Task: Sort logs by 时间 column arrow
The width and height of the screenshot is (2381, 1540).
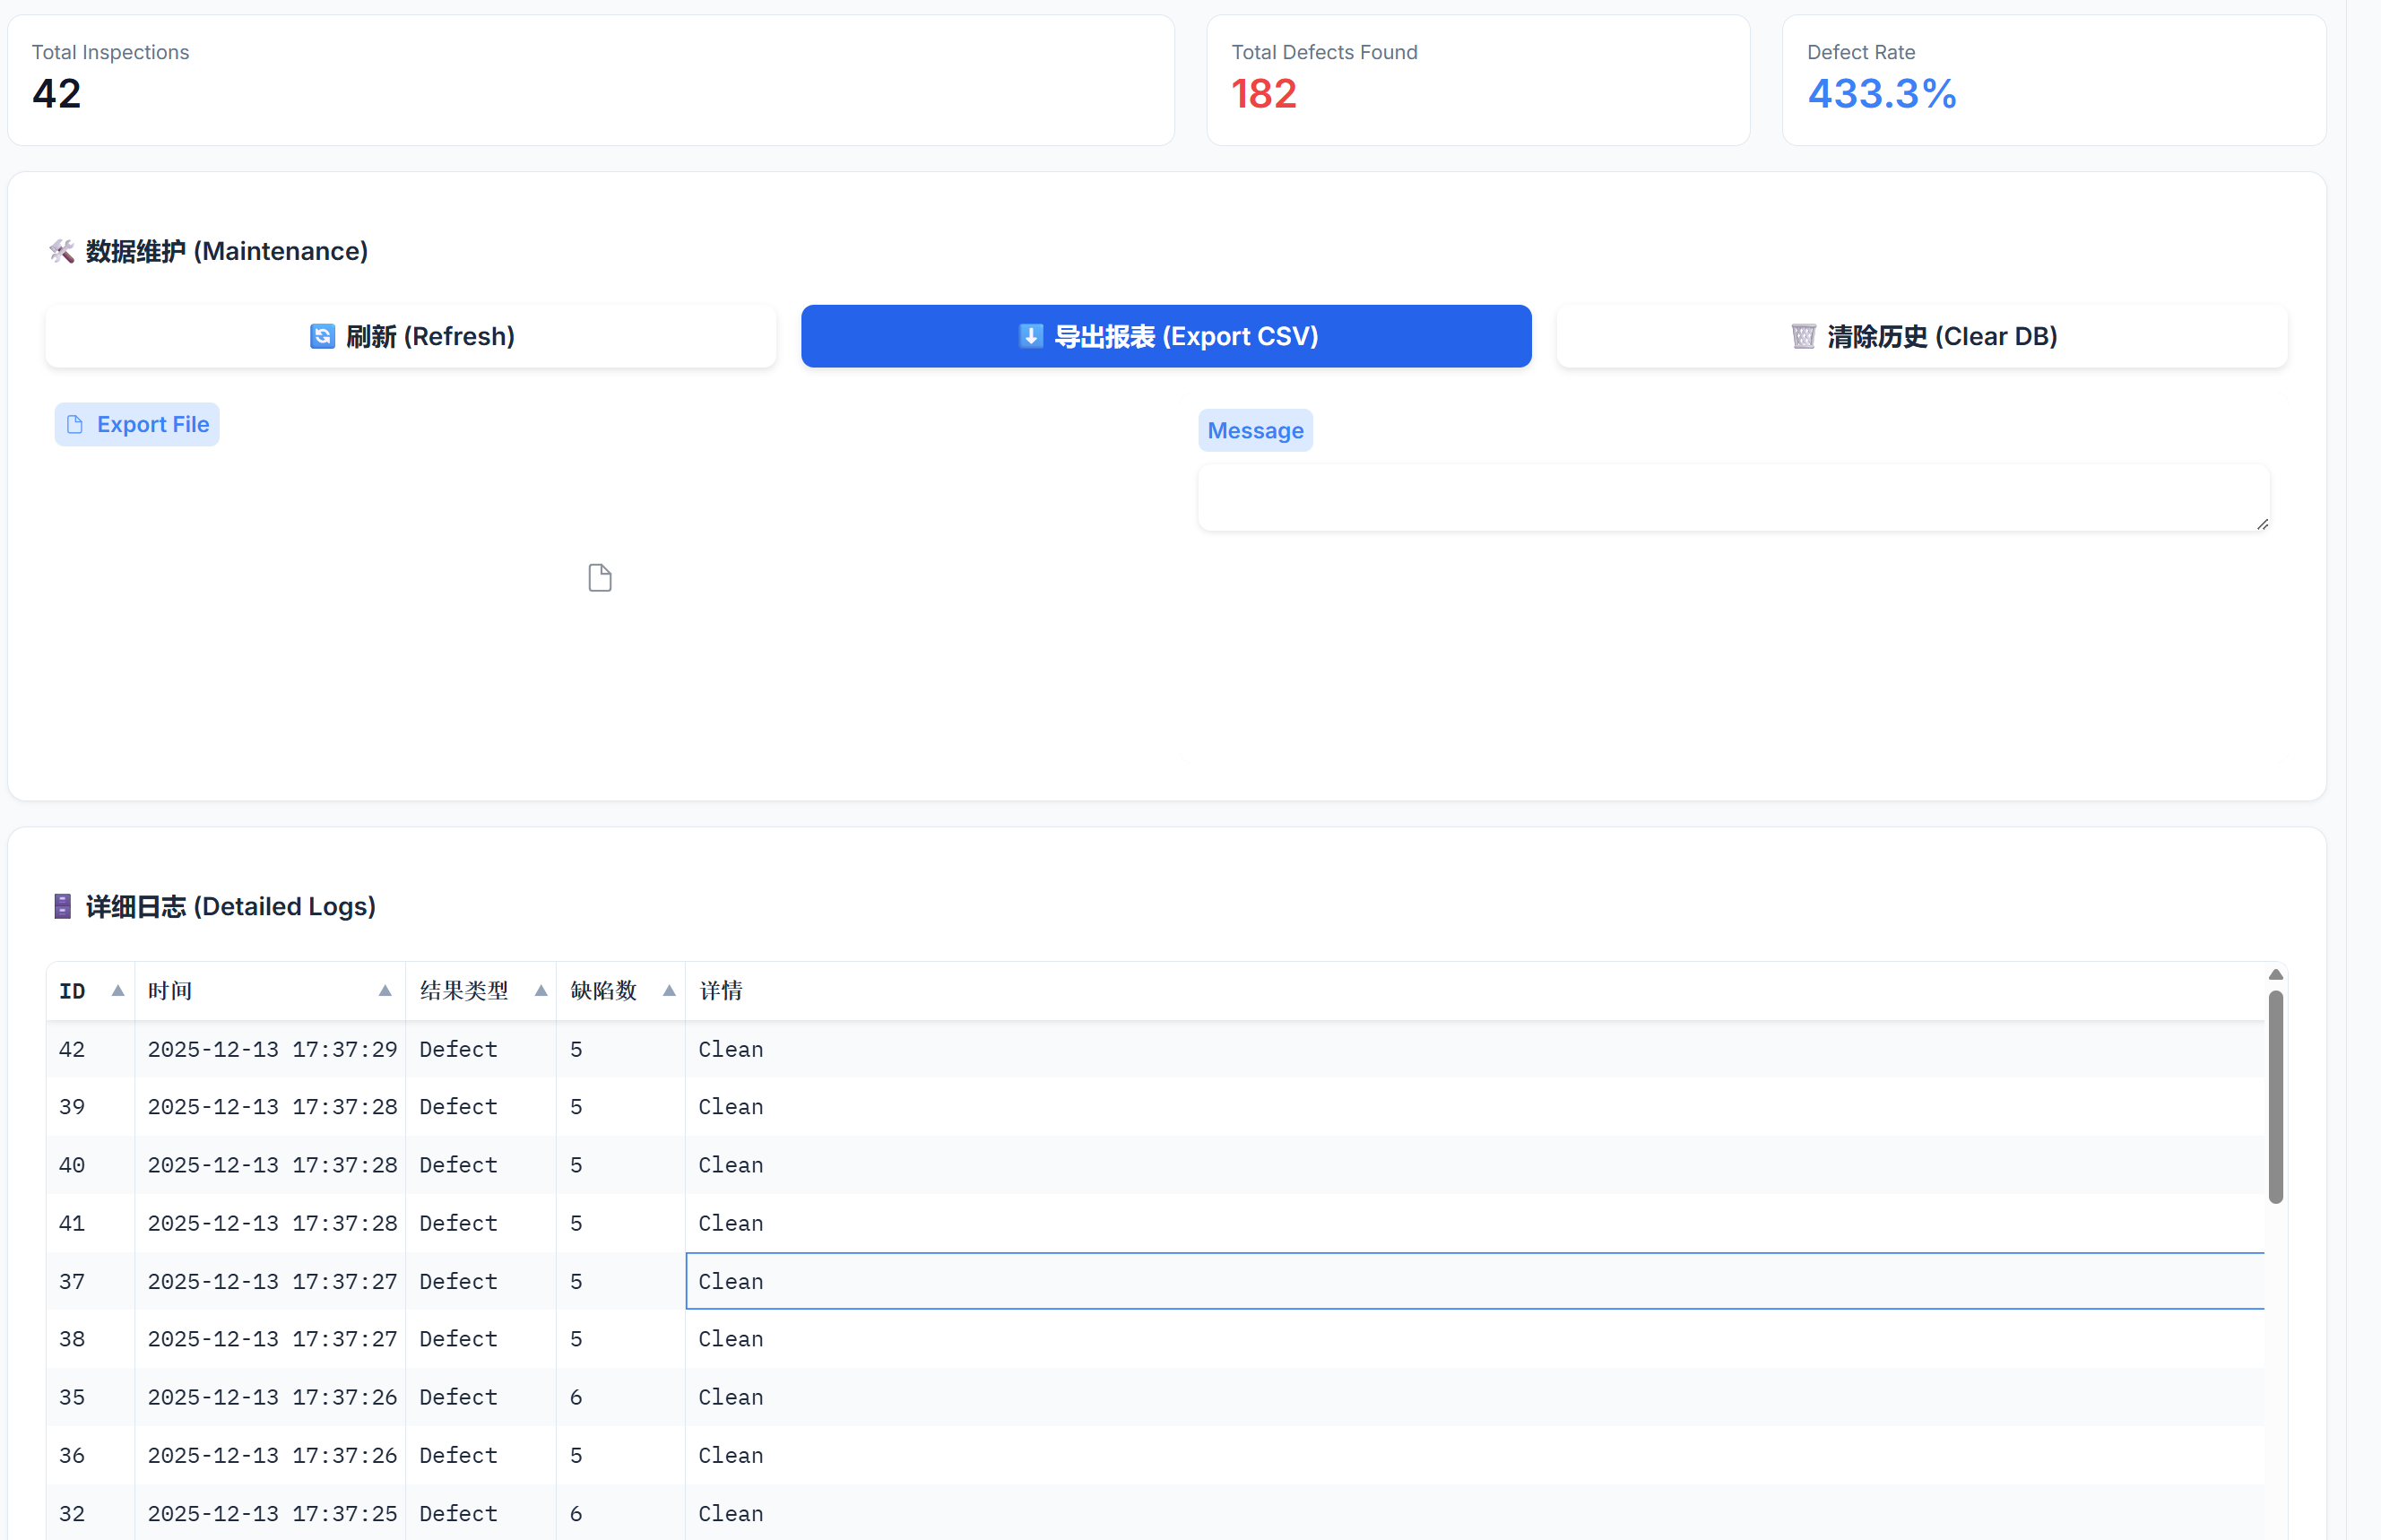Action: 384,991
